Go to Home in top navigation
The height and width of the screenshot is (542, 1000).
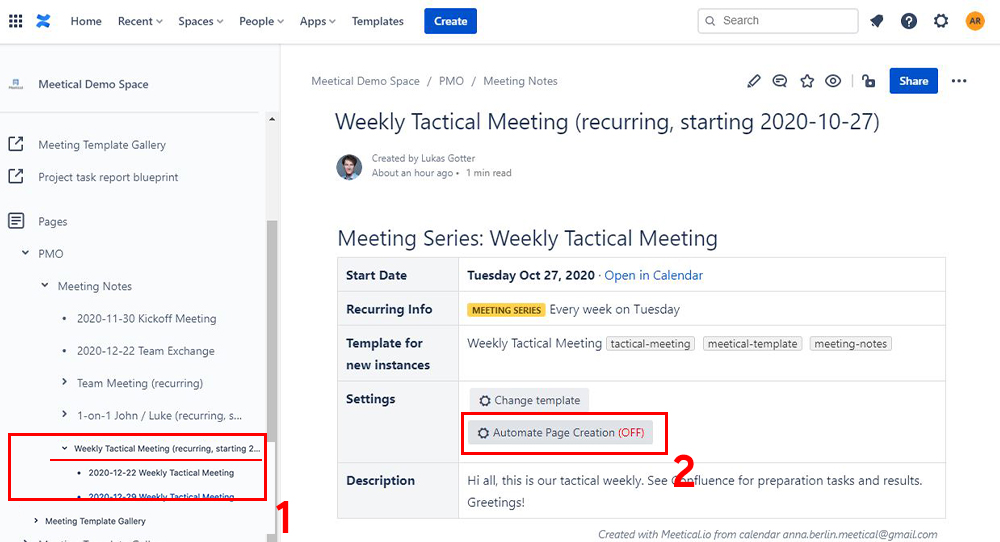86,21
